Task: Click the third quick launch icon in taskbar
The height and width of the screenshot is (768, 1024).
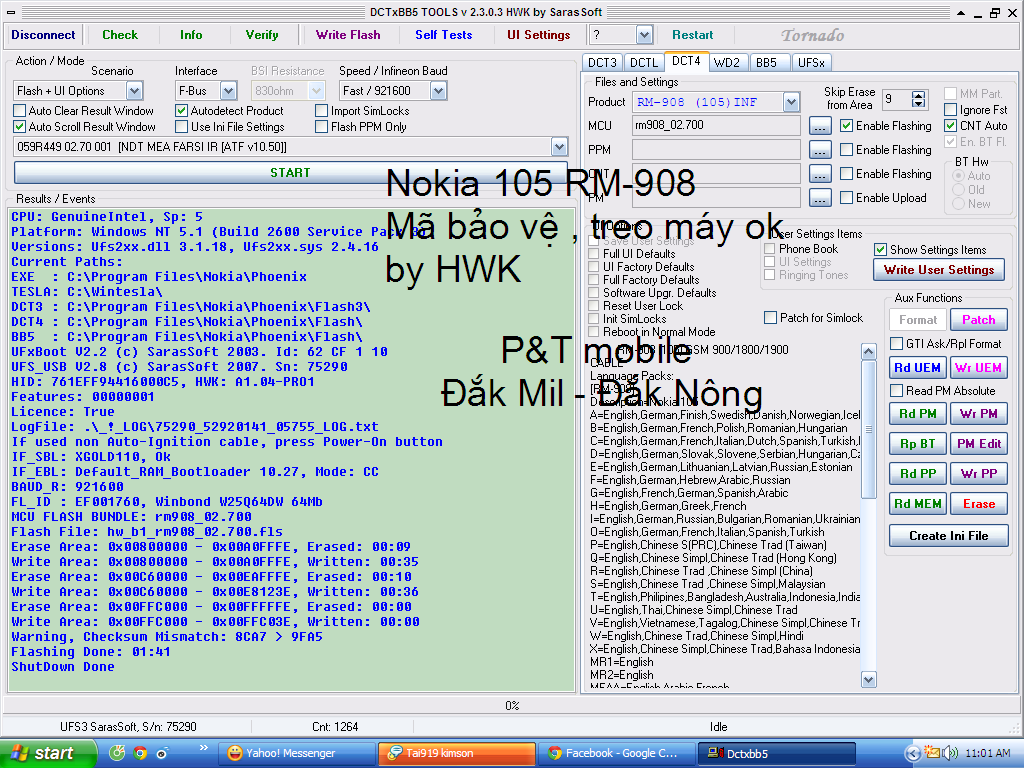Action: coord(162,753)
